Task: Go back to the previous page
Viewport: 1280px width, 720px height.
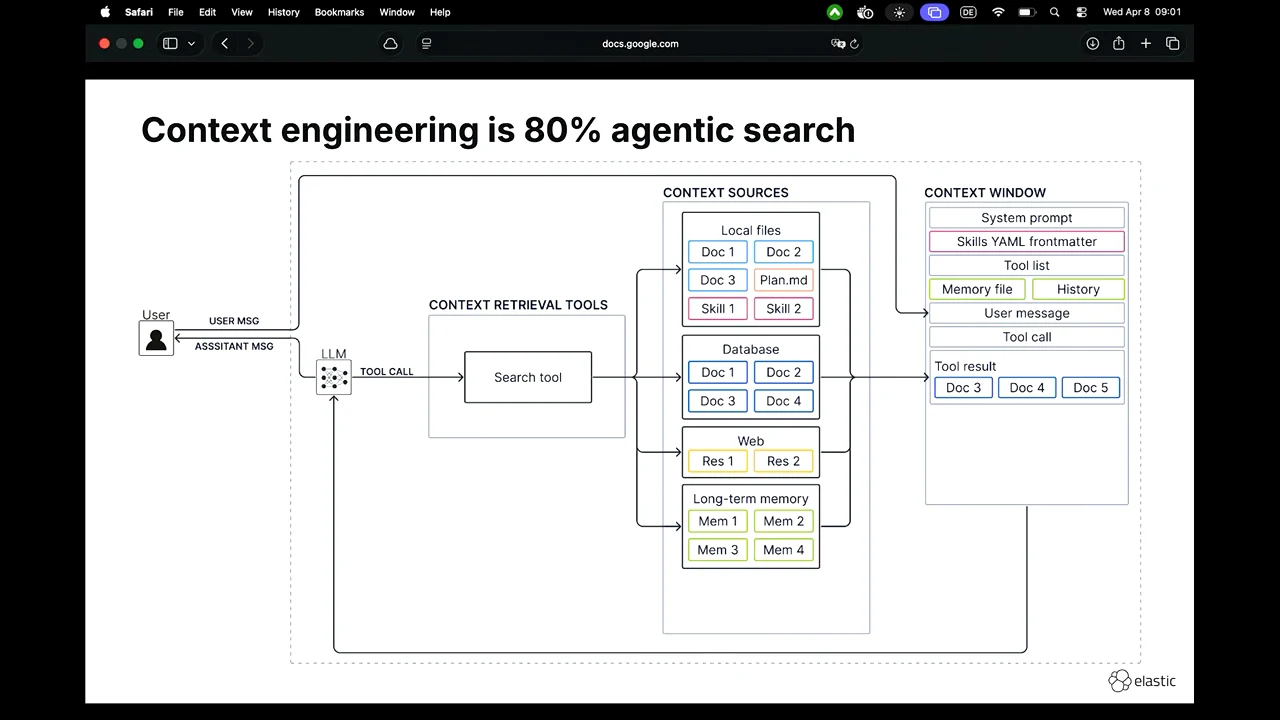Action: [225, 44]
